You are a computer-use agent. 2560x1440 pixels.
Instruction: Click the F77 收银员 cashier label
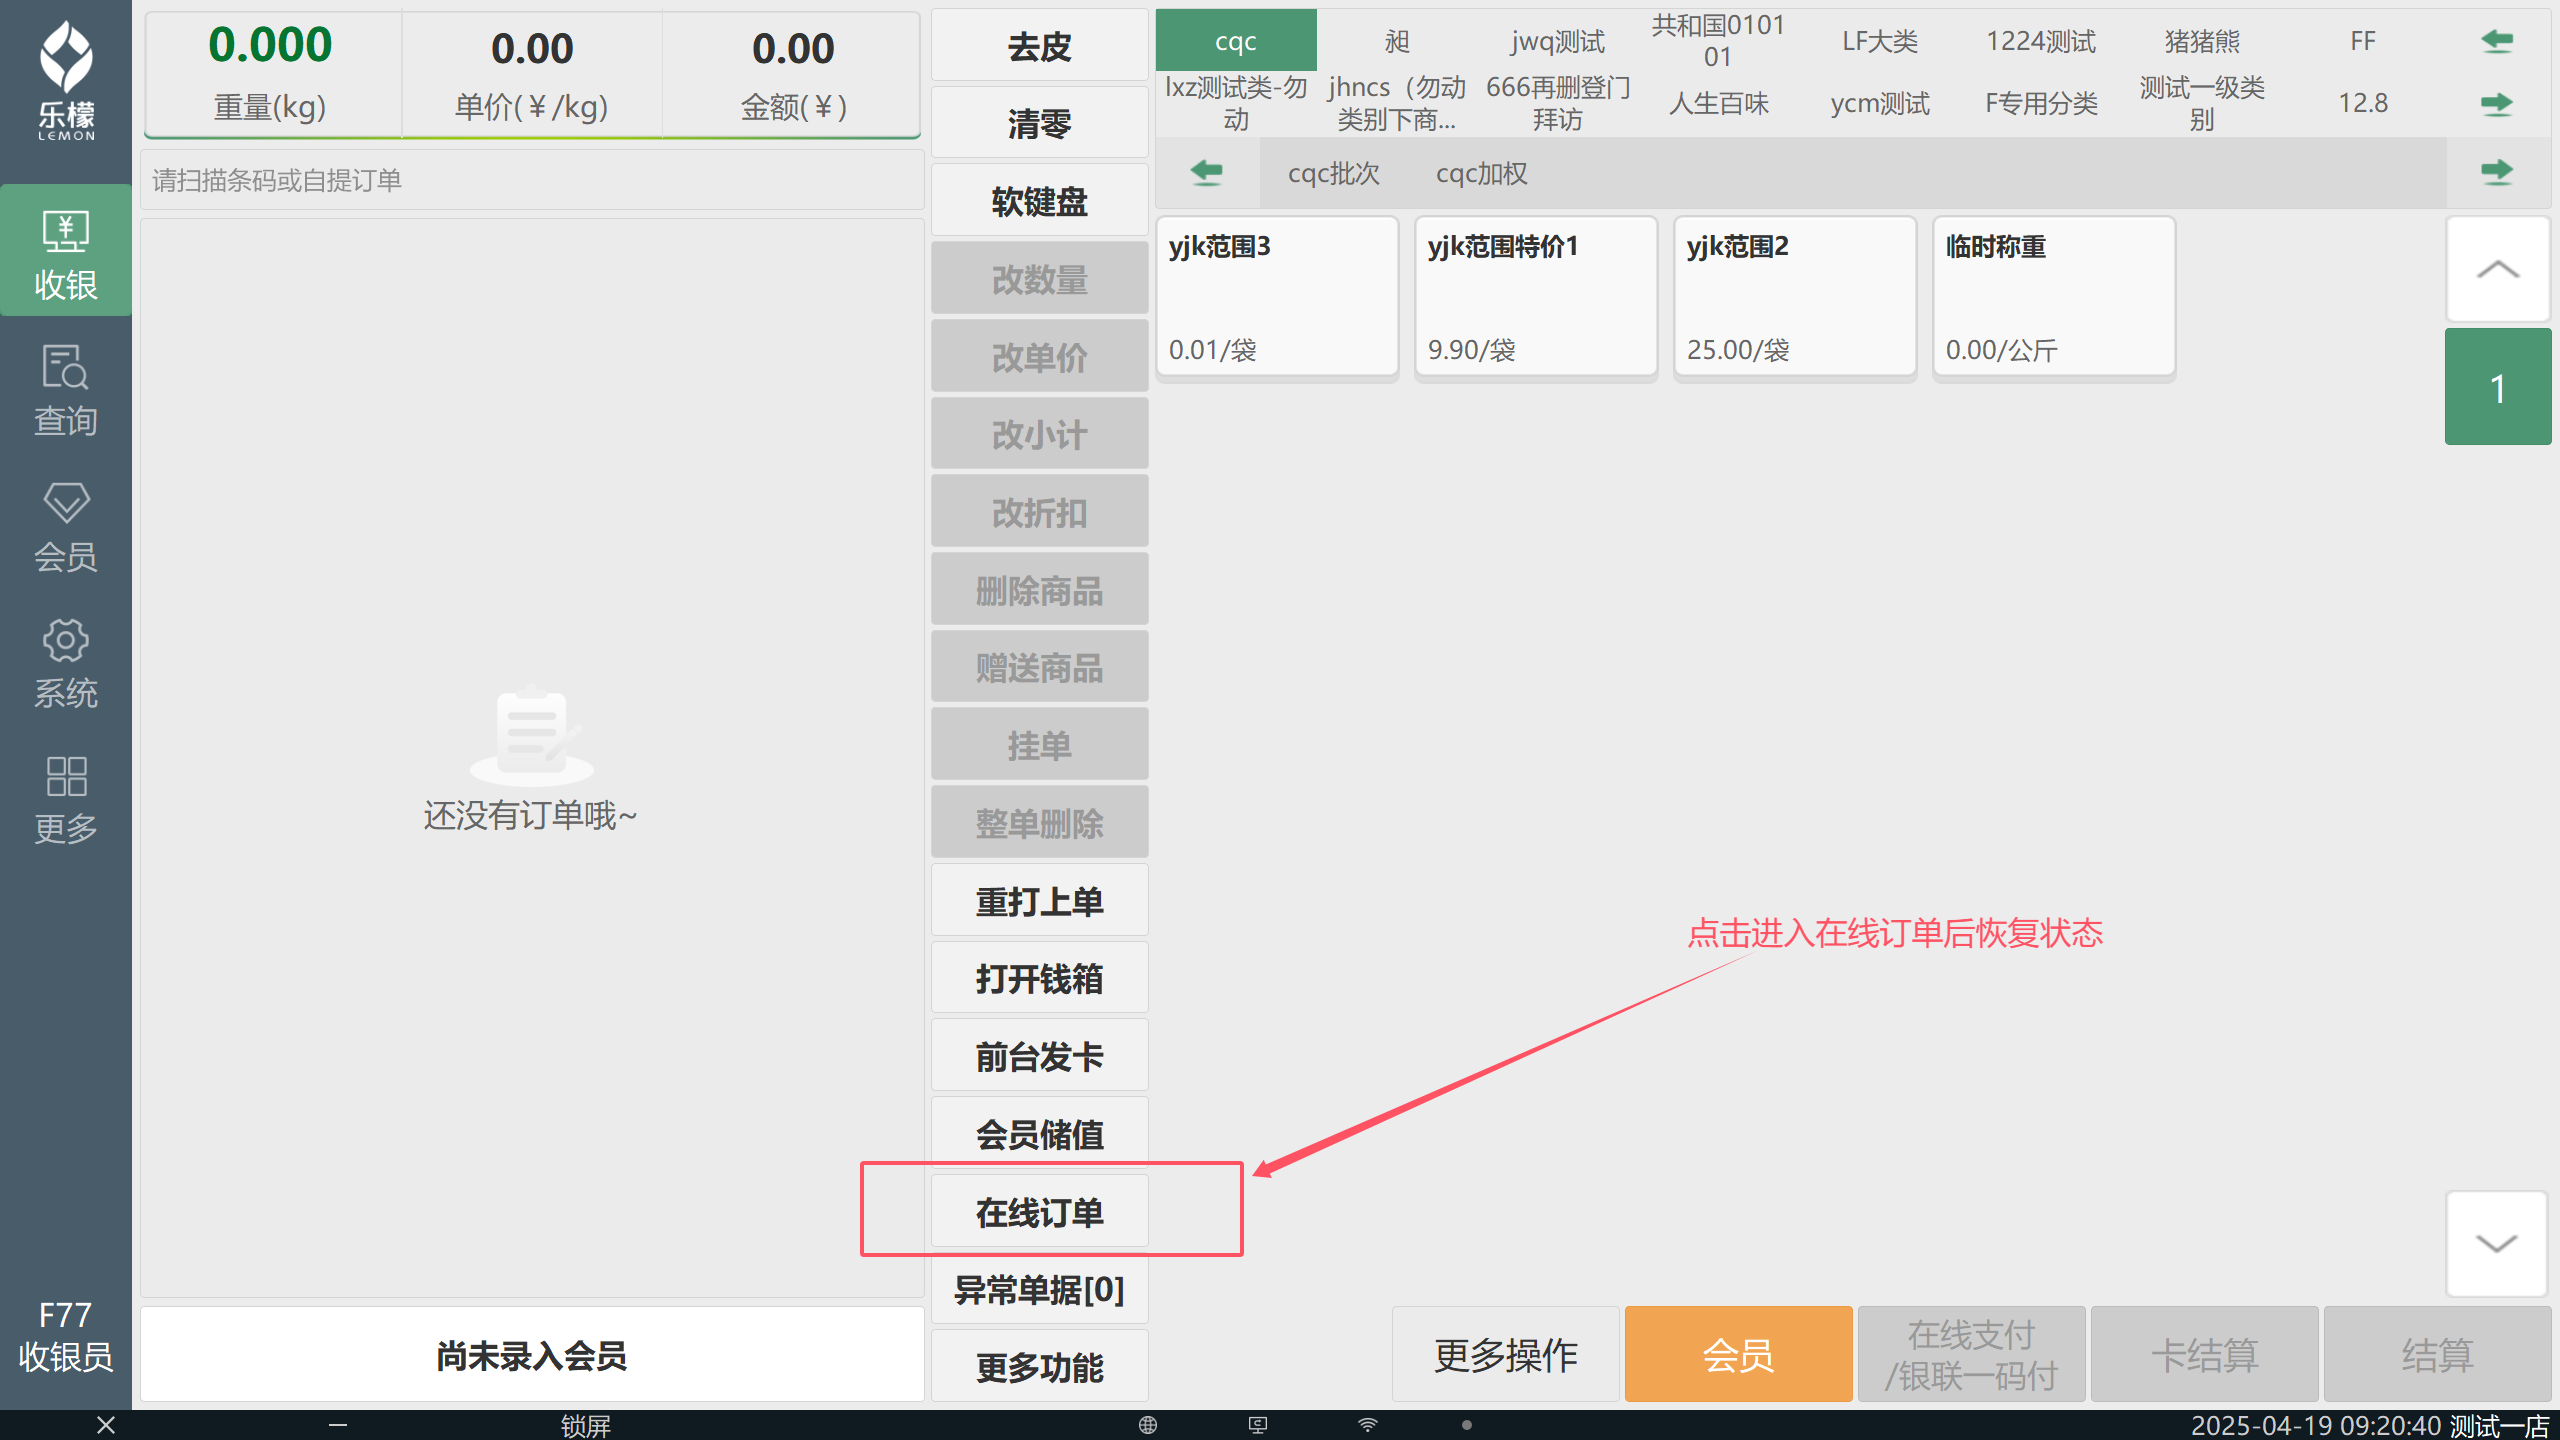(x=66, y=1336)
